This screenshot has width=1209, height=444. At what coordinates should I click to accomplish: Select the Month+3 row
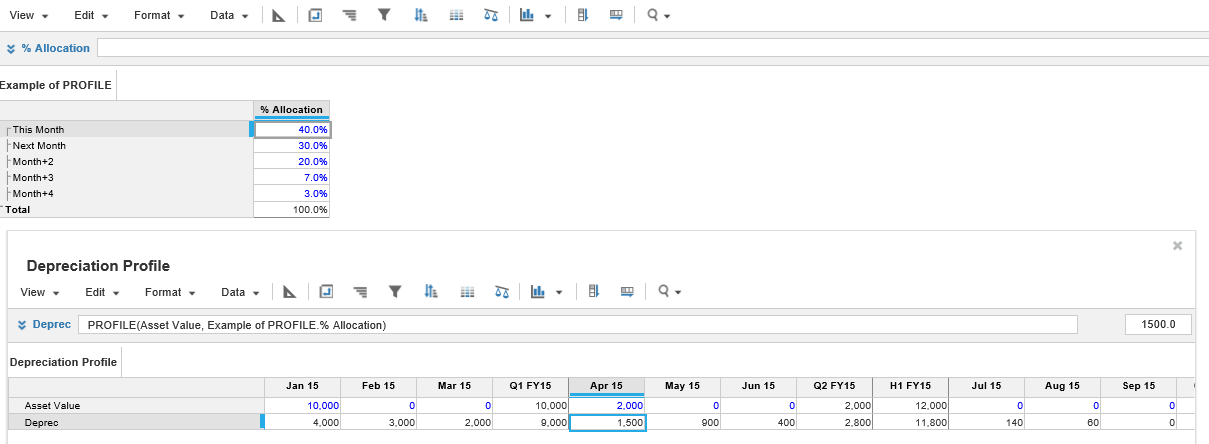pyautogui.click(x=126, y=177)
